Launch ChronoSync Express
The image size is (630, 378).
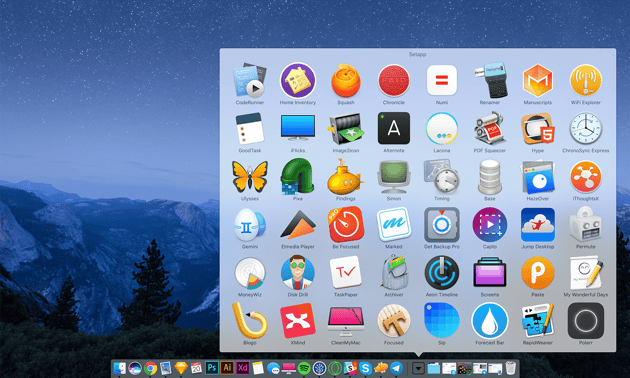(586, 128)
